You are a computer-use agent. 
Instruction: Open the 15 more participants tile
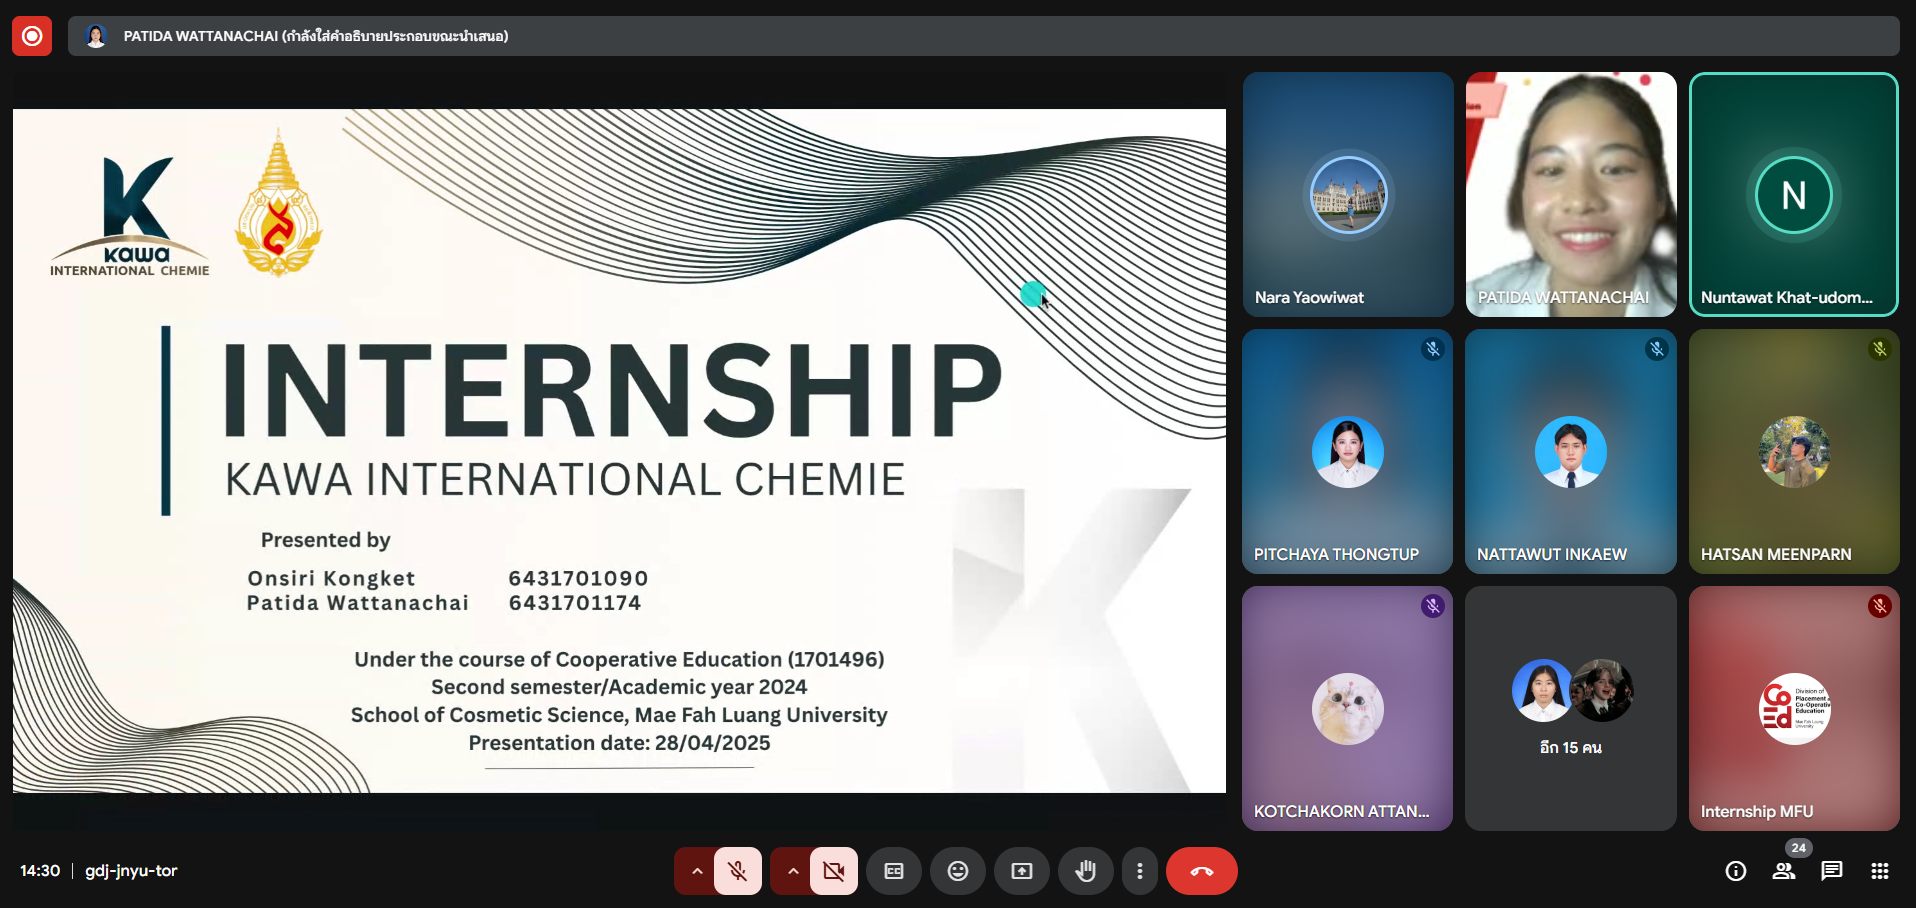1571,708
